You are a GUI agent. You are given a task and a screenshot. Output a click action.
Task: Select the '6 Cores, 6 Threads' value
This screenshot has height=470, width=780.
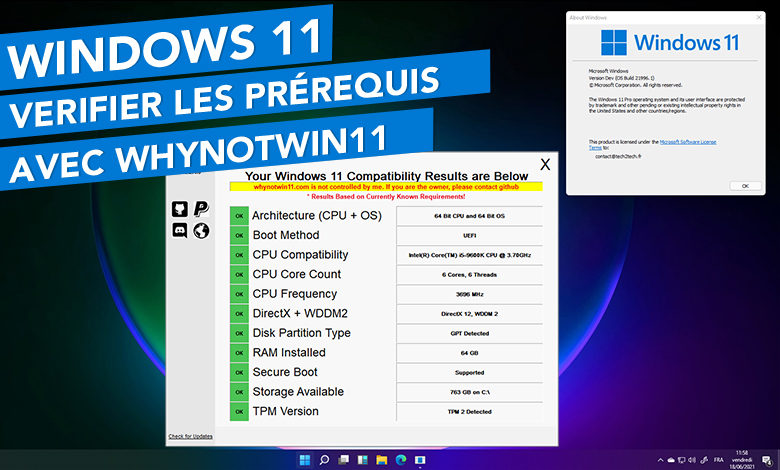click(x=470, y=275)
